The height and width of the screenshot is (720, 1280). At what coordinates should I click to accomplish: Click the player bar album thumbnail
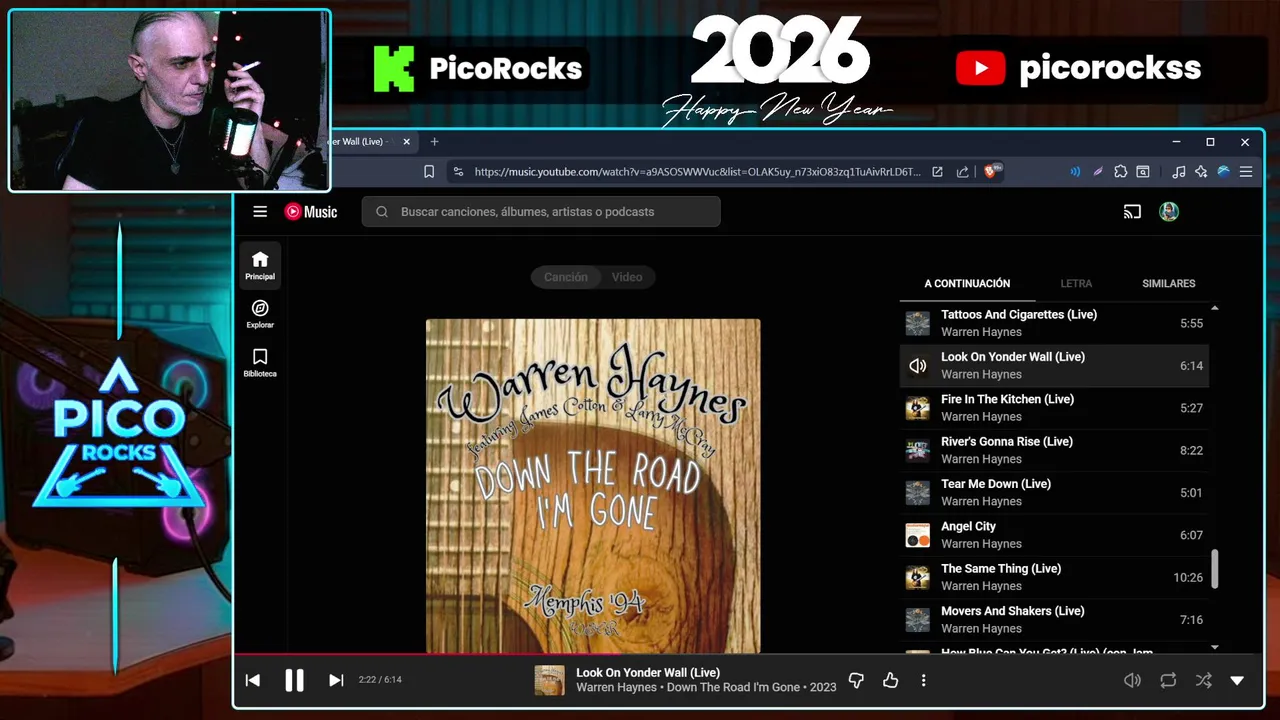coord(549,680)
